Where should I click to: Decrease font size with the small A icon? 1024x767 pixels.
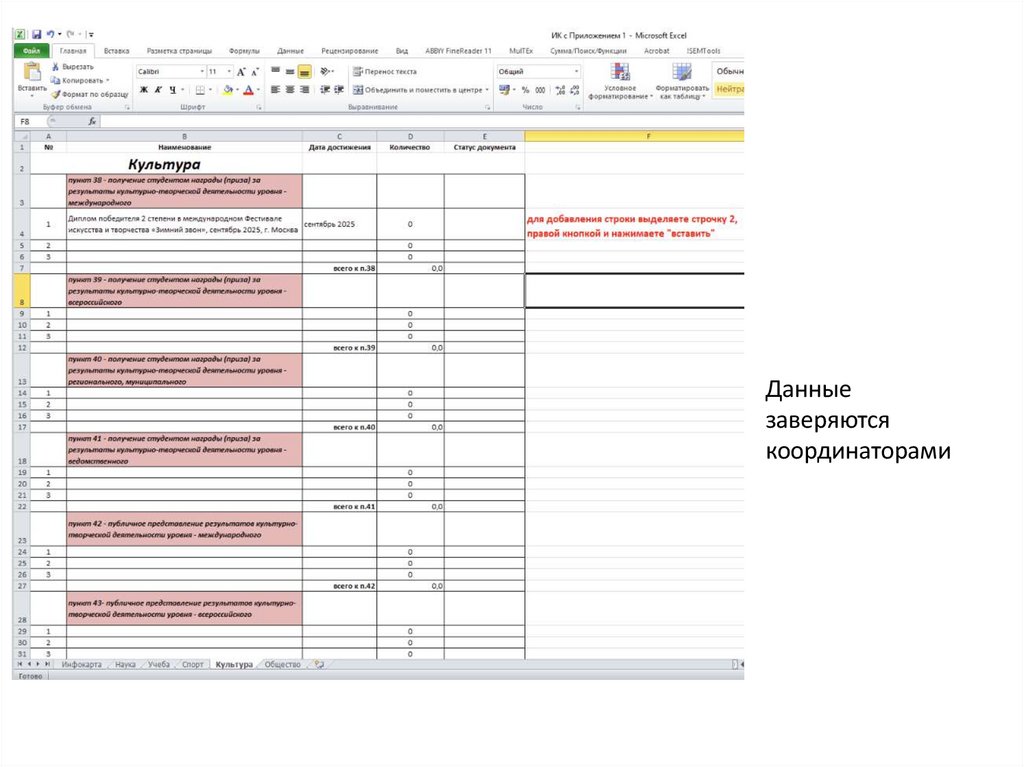pos(255,72)
